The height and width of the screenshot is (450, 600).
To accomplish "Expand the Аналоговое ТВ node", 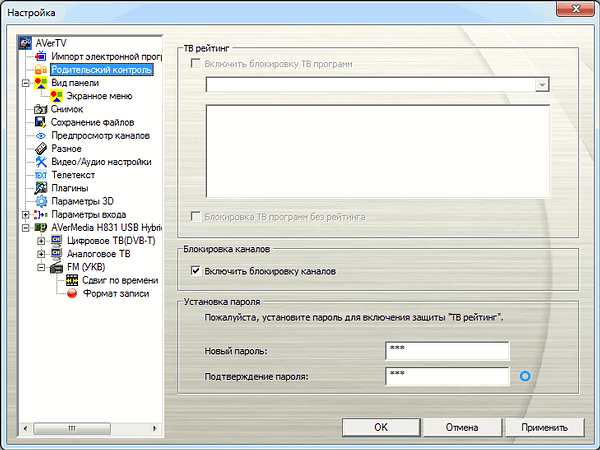I will click(x=41, y=254).
